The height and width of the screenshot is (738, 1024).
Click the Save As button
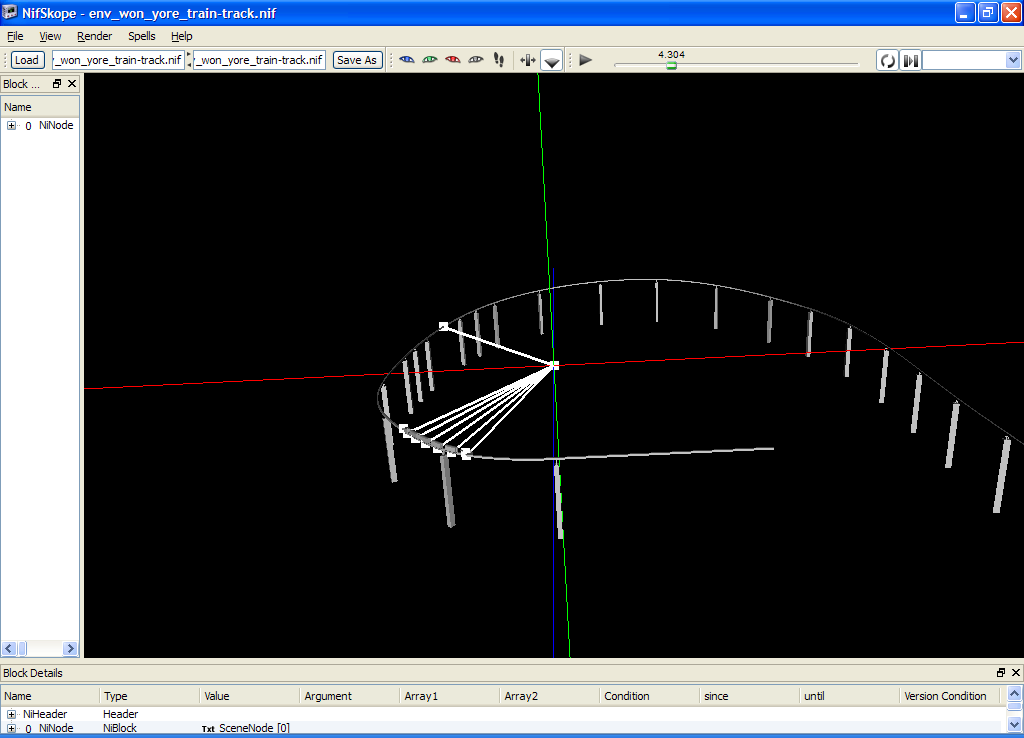point(357,60)
